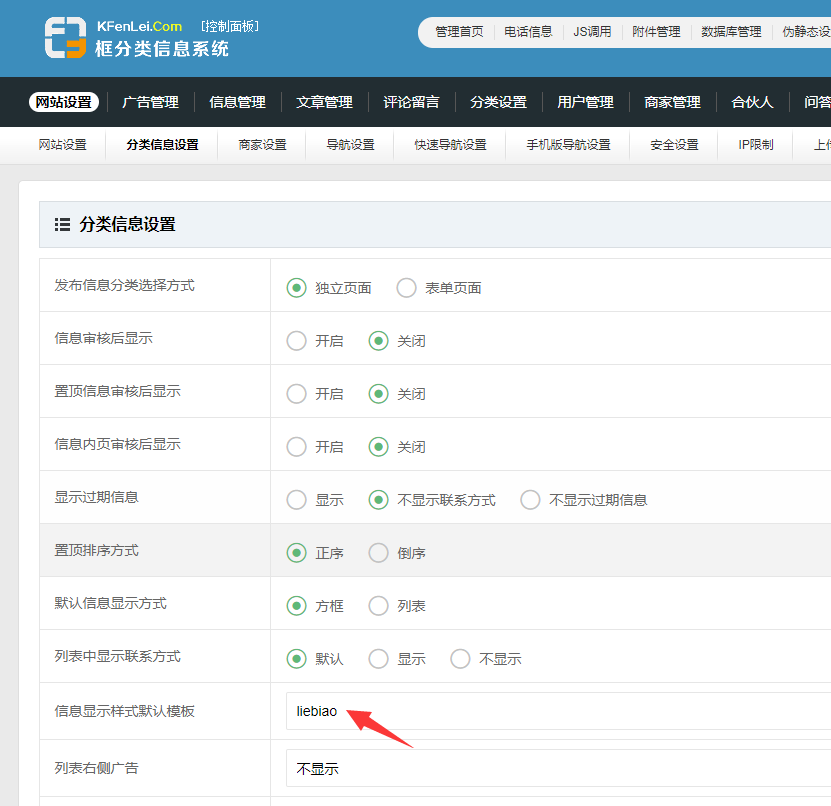This screenshot has height=806, width=831.
Task: Choose 倒序 for 置顶排序方式
Action: point(378,553)
